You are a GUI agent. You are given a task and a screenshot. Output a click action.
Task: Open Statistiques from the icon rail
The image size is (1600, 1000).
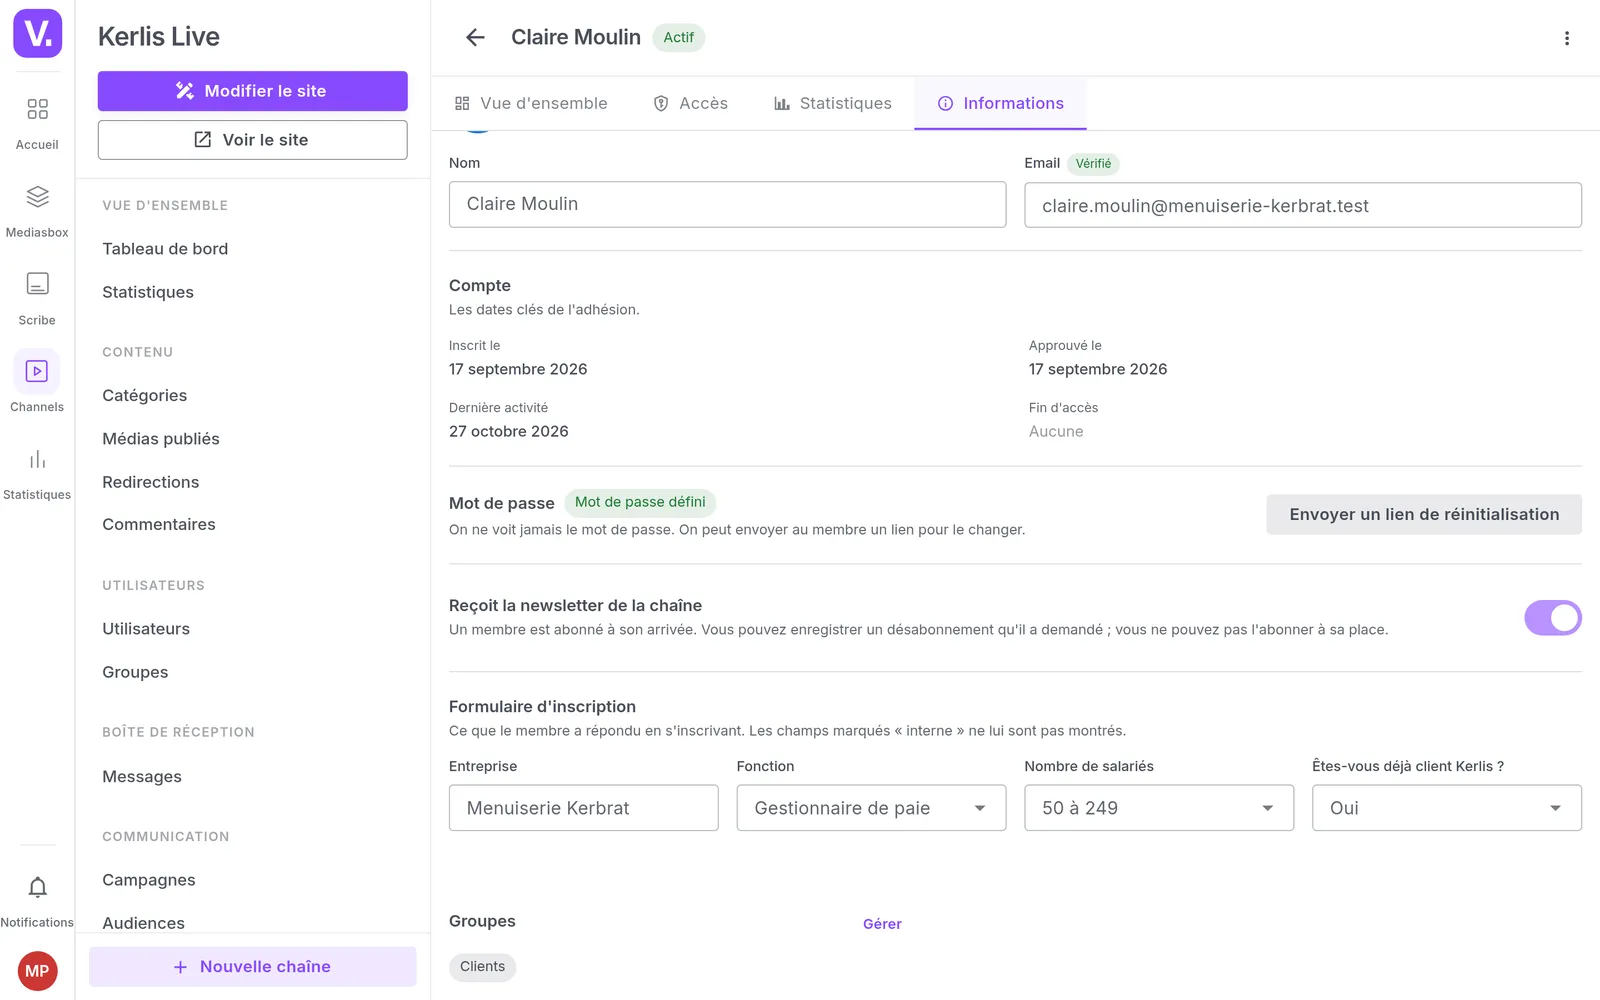pos(37,473)
